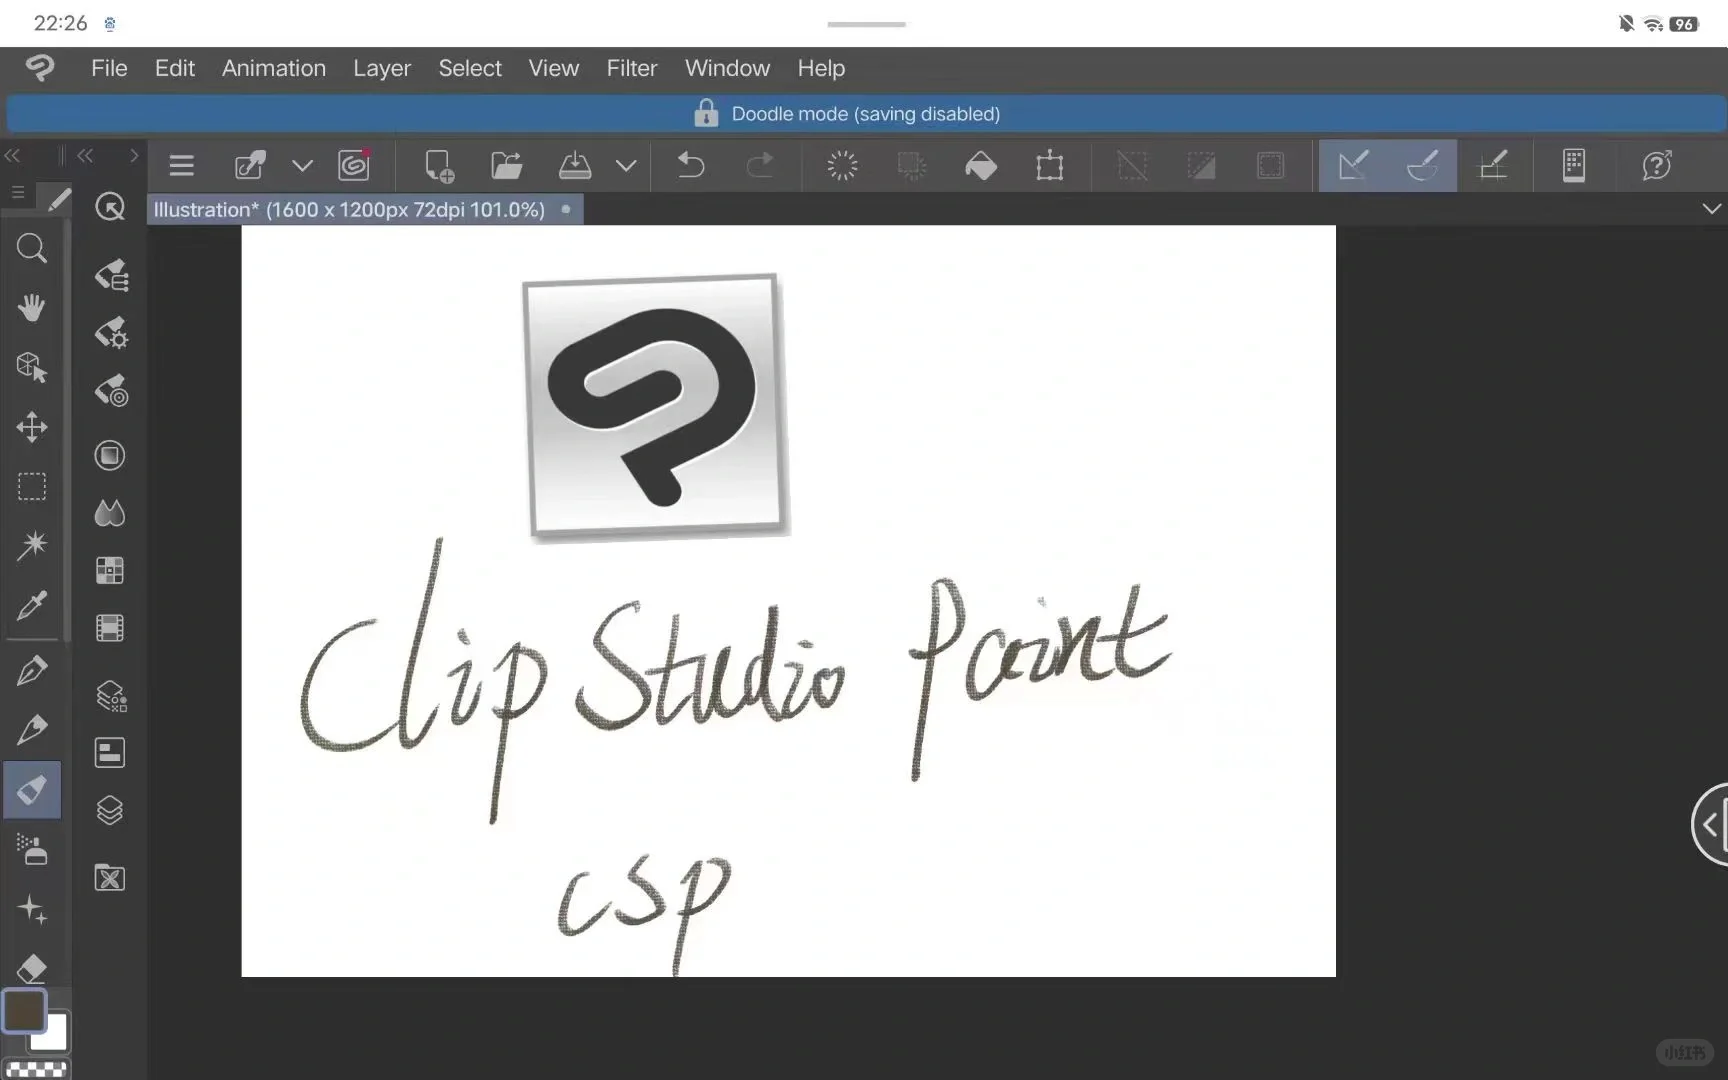Click the Transform icon in the command bar

pyautogui.click(x=1050, y=165)
